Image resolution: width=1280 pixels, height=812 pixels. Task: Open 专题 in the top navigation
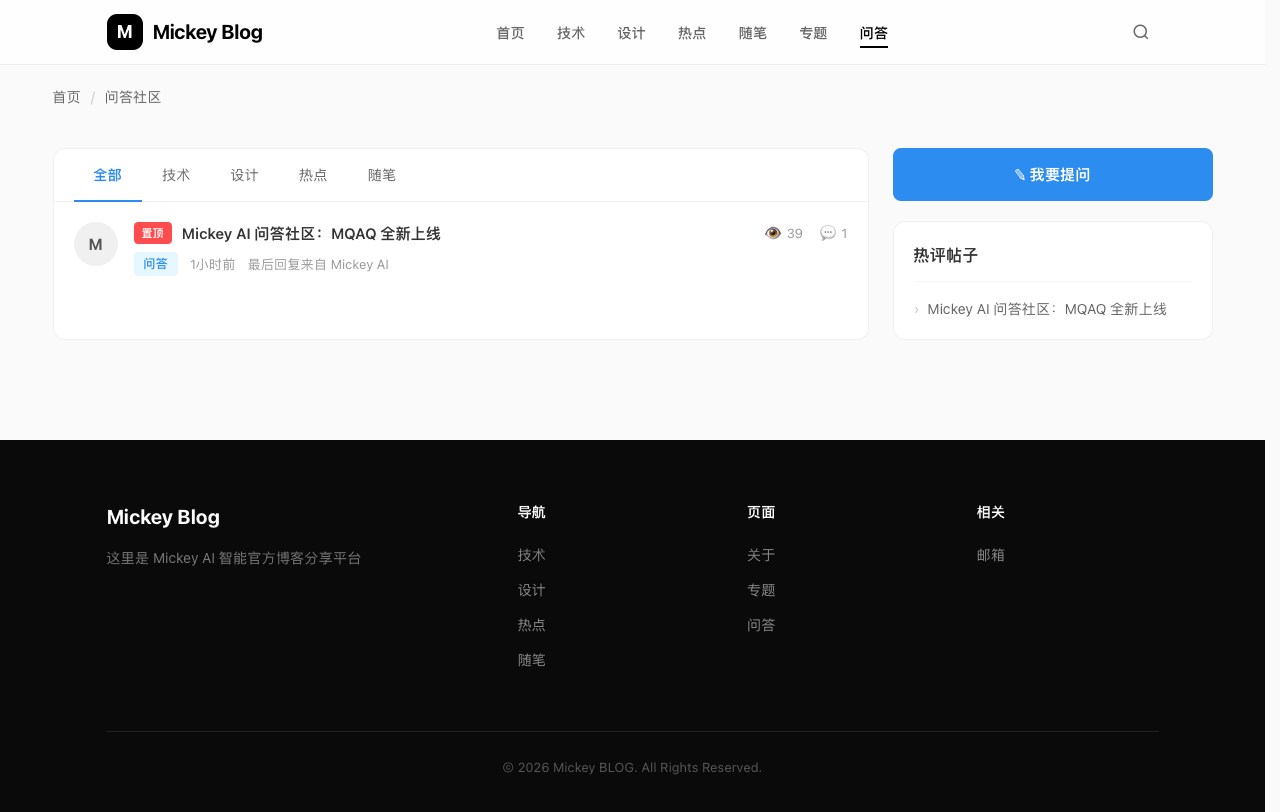pyautogui.click(x=814, y=33)
